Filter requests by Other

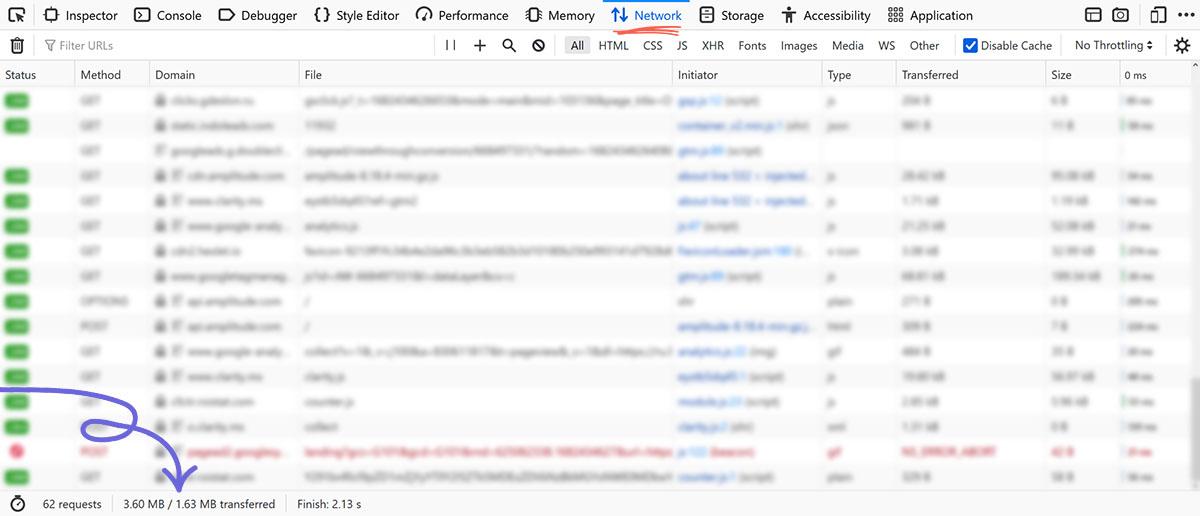pyautogui.click(x=924, y=45)
